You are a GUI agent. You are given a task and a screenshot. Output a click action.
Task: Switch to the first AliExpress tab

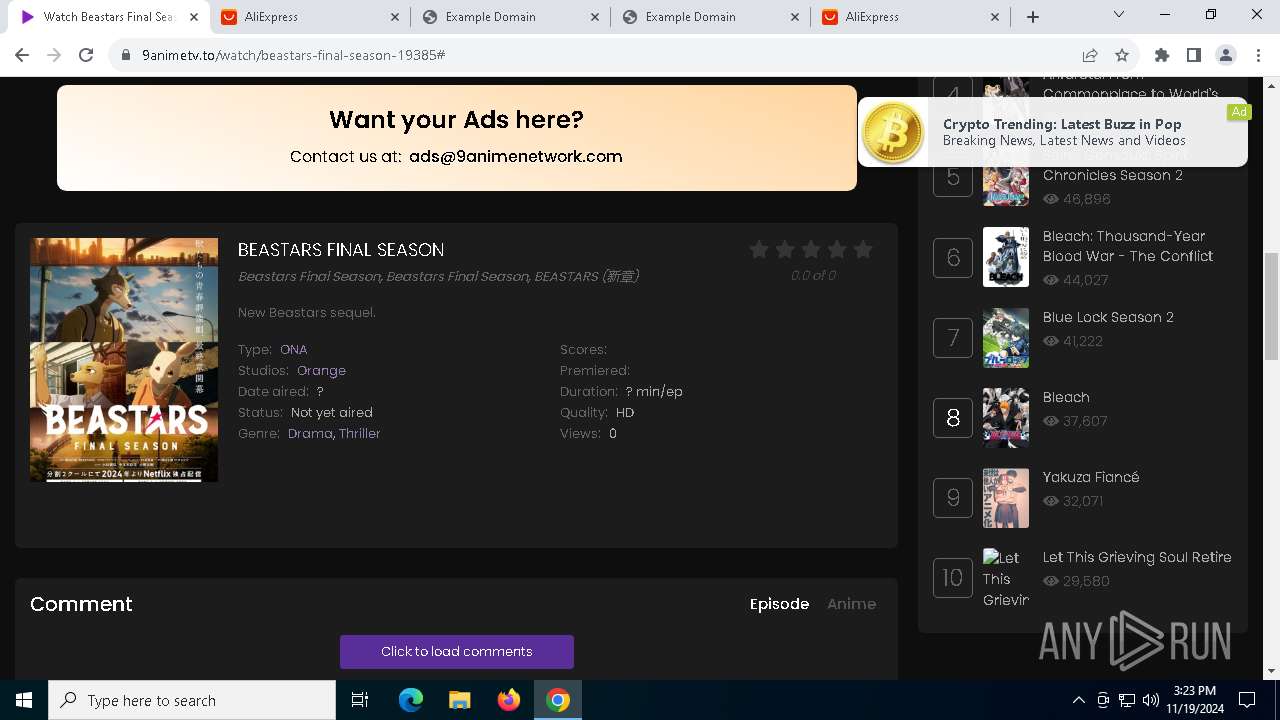tap(310, 17)
